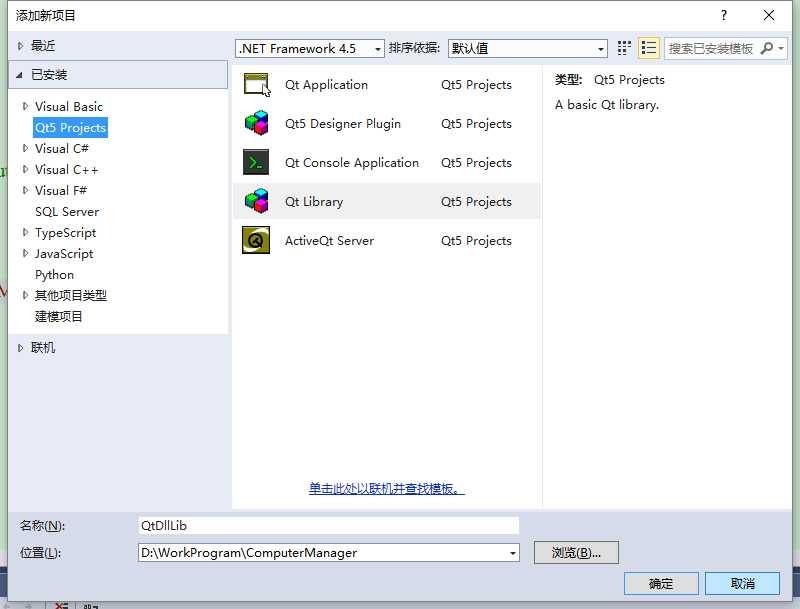Select the ActiveQt Server template name
This screenshot has height=609, width=800.
tap(329, 241)
